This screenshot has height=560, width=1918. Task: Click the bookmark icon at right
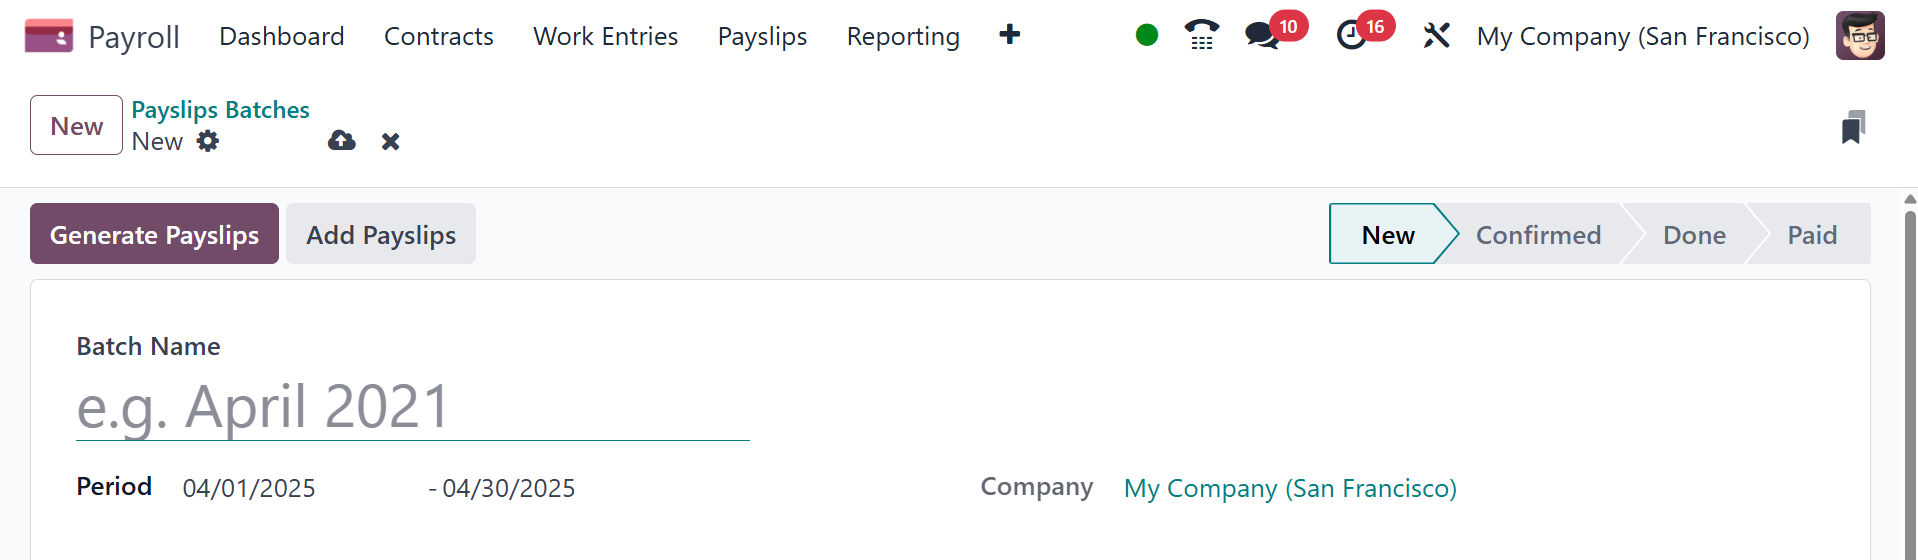click(x=1853, y=127)
